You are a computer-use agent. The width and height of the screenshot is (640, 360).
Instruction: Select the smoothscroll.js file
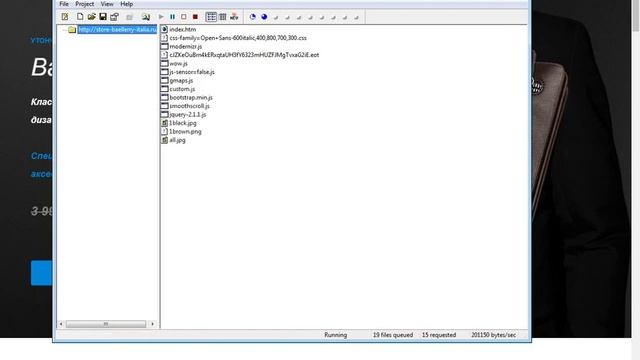pos(189,106)
